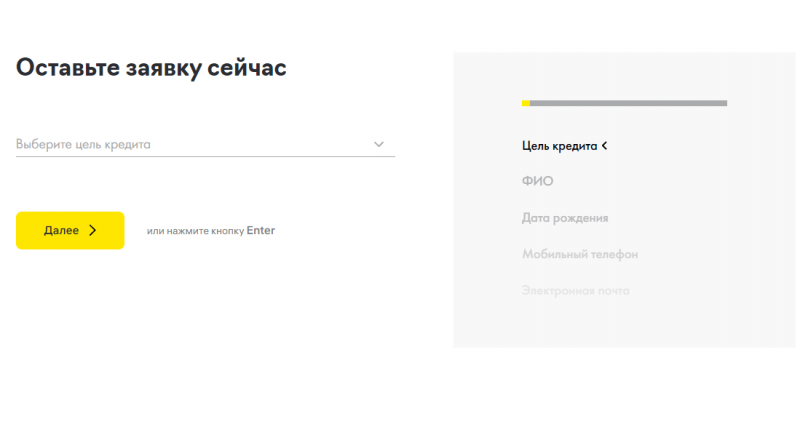Click the Оставьте заявку сейчас heading

[x=151, y=68]
